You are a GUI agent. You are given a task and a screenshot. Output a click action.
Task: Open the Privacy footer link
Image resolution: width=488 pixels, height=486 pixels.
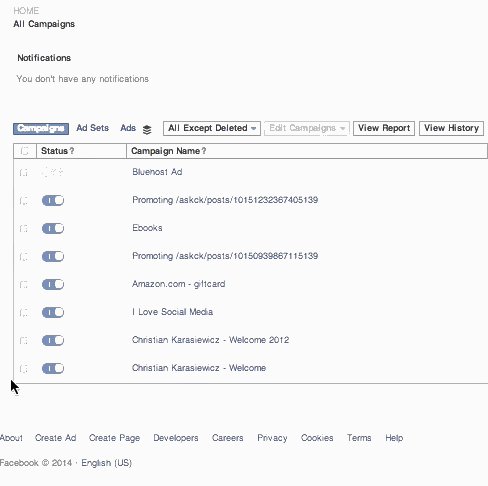point(272,438)
